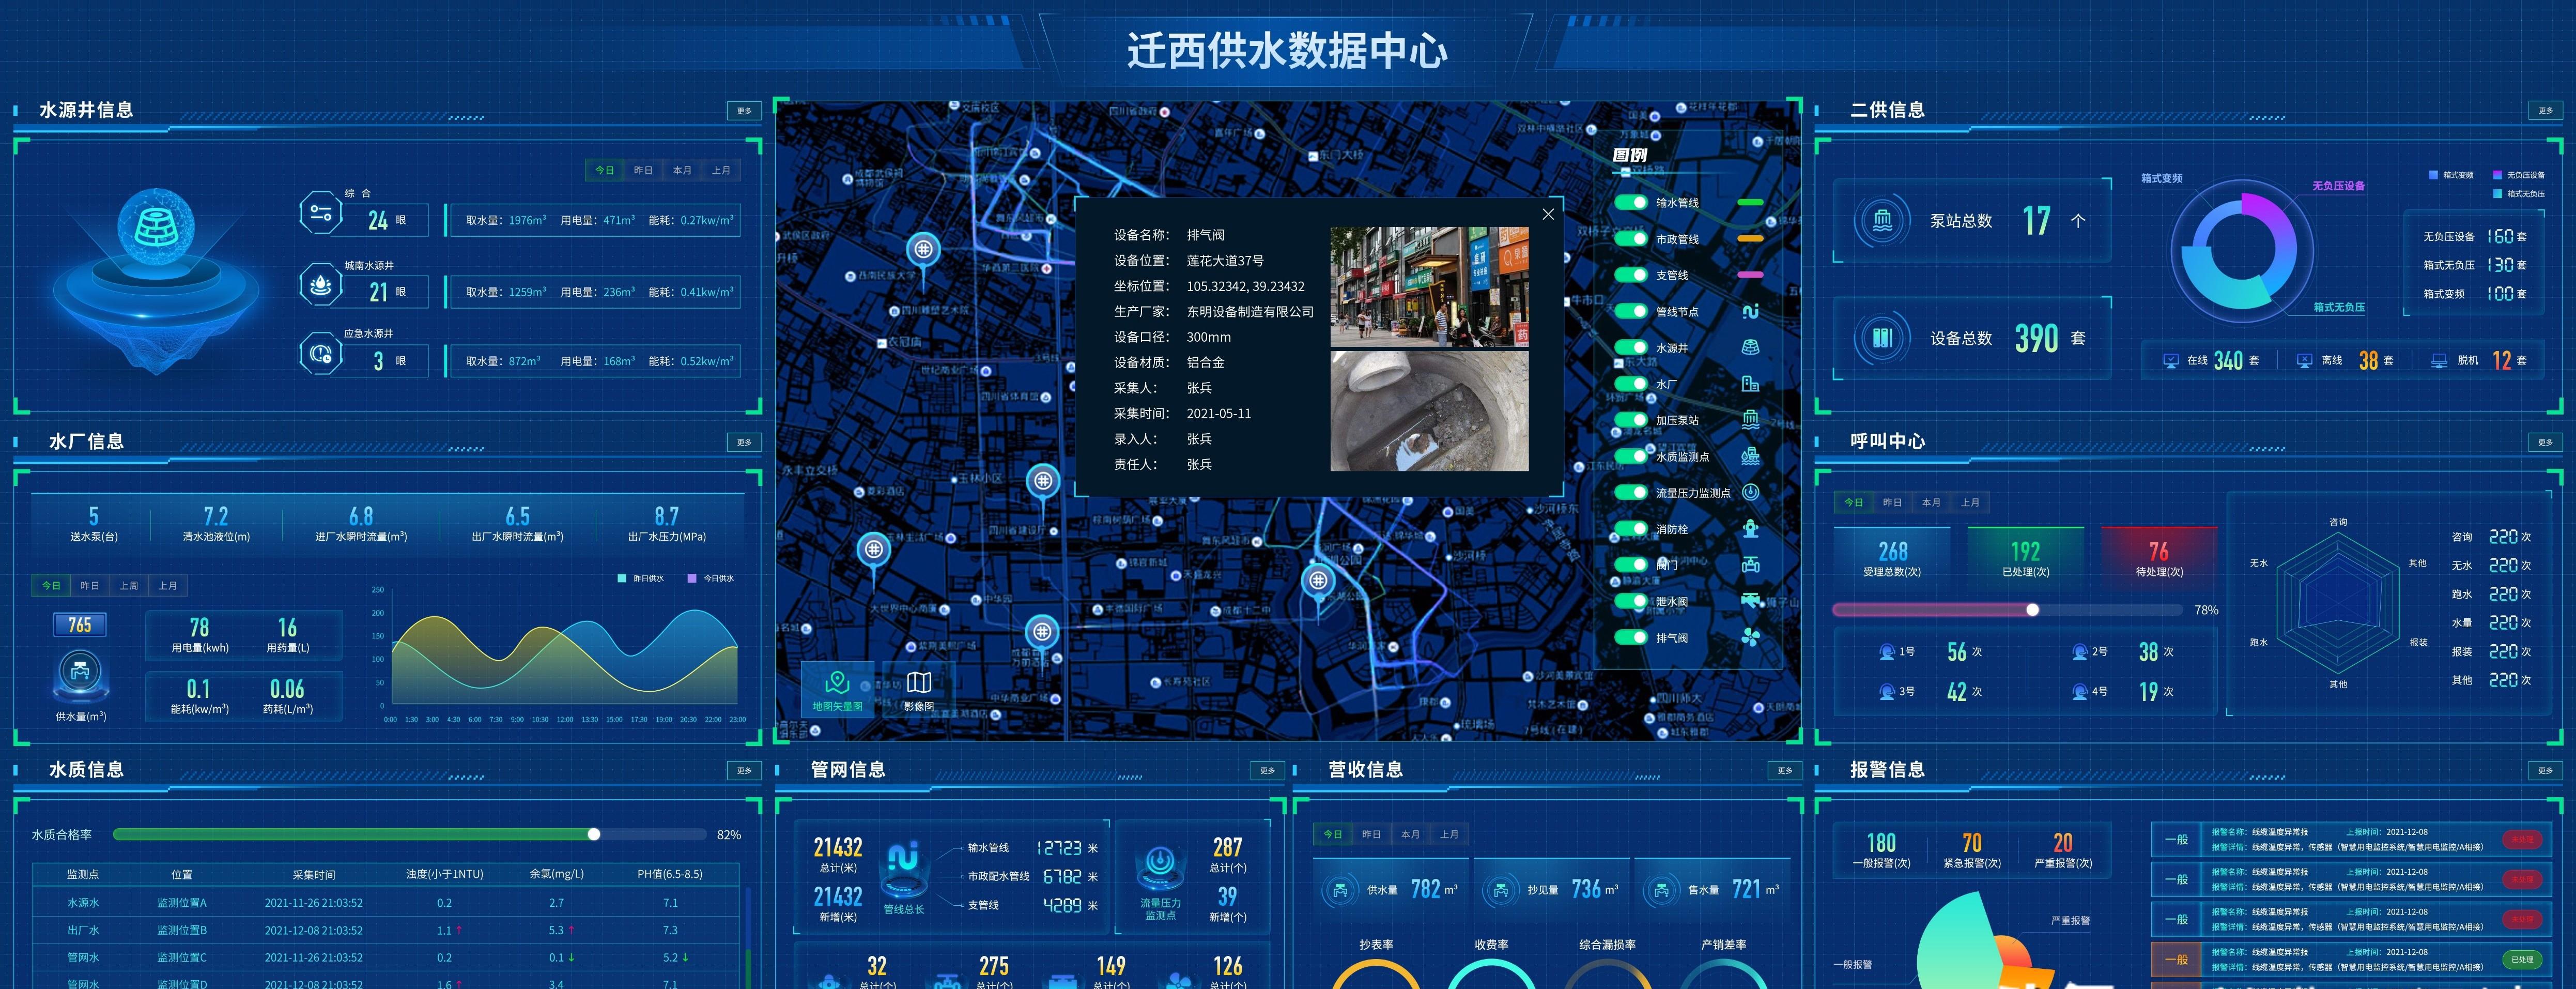Open 更多 in 水源井信息 panel
The width and height of the screenshot is (2576, 989).
(x=744, y=111)
